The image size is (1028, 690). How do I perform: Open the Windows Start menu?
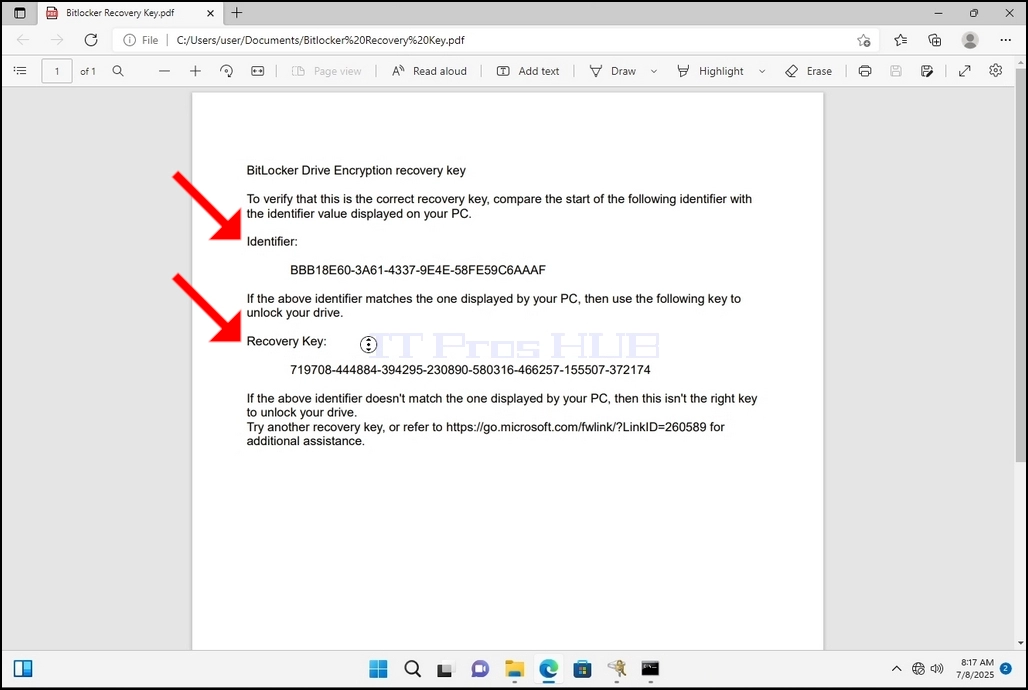(378, 669)
